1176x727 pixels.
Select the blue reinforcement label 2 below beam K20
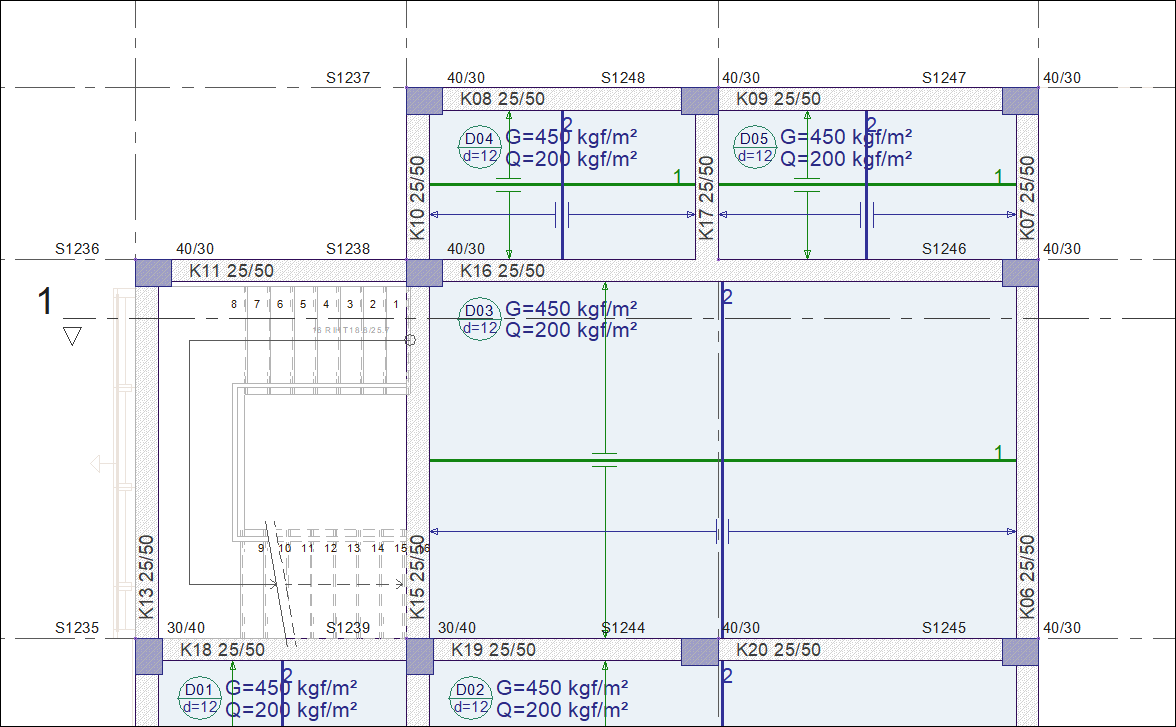728,676
